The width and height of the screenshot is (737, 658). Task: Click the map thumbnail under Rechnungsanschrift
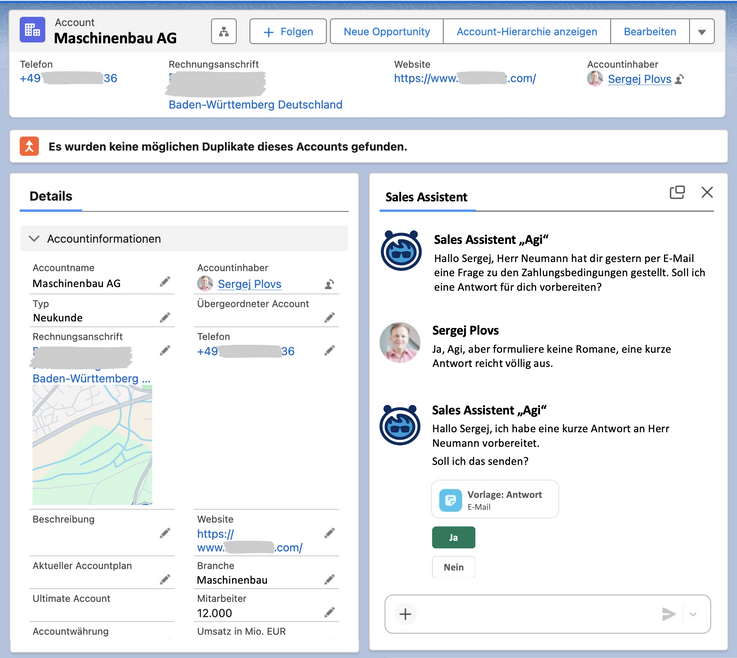[x=92, y=445]
